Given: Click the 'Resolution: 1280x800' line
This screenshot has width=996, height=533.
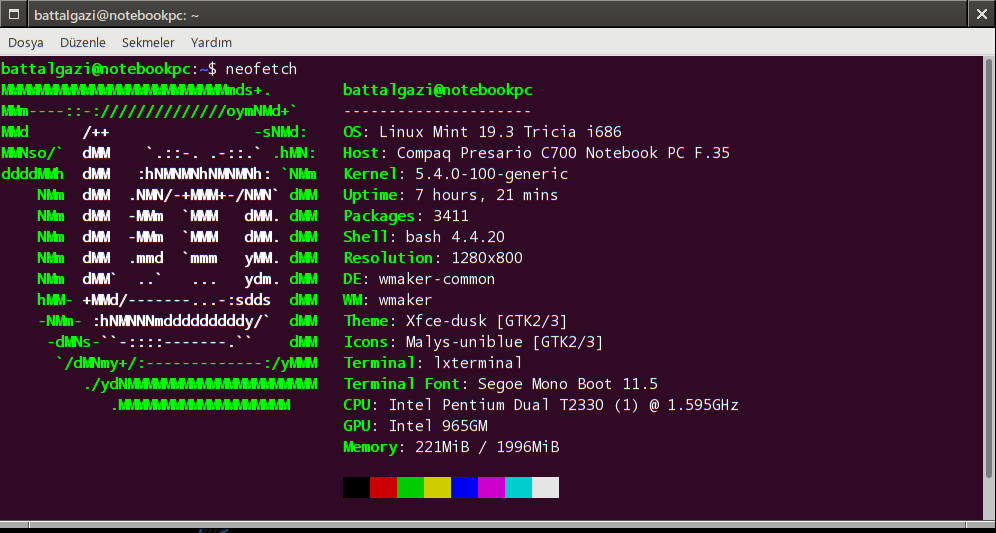Looking at the screenshot, I should (433, 258).
